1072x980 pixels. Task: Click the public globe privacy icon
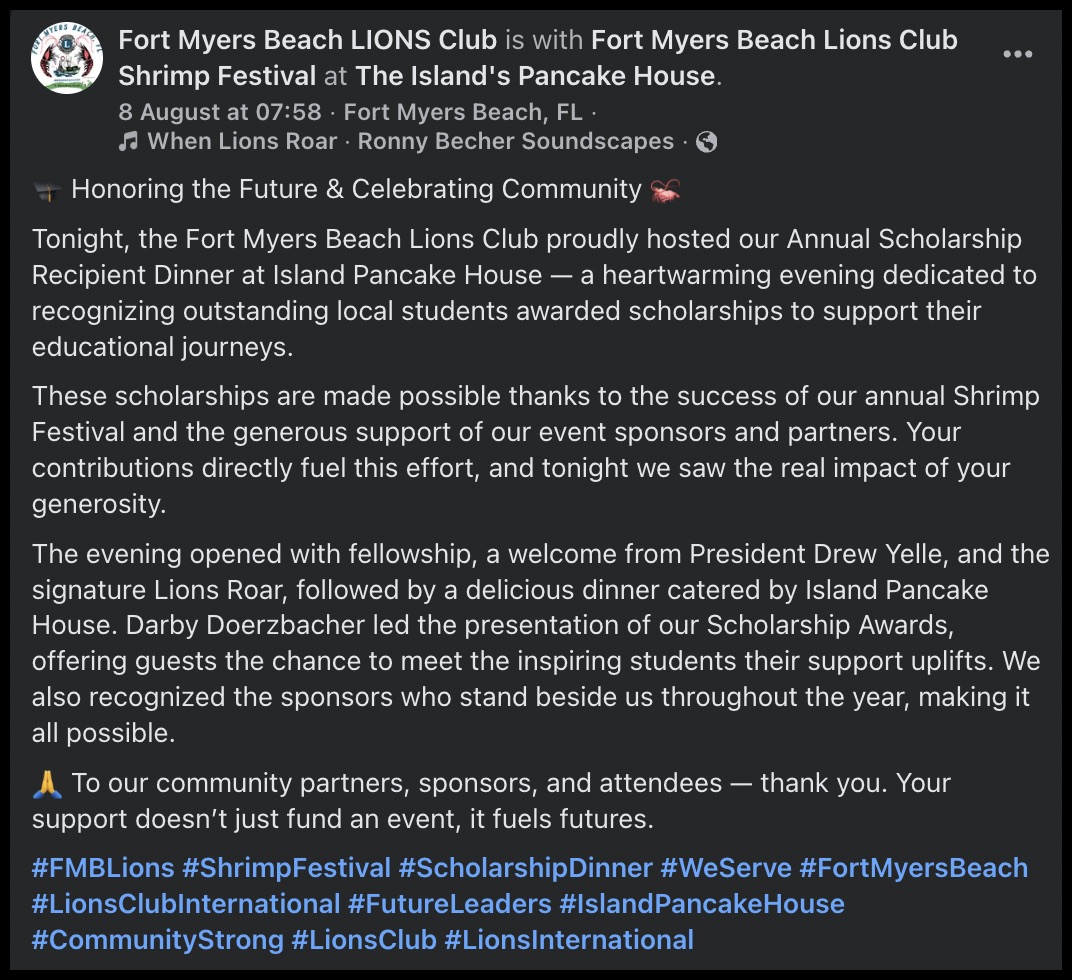[706, 142]
